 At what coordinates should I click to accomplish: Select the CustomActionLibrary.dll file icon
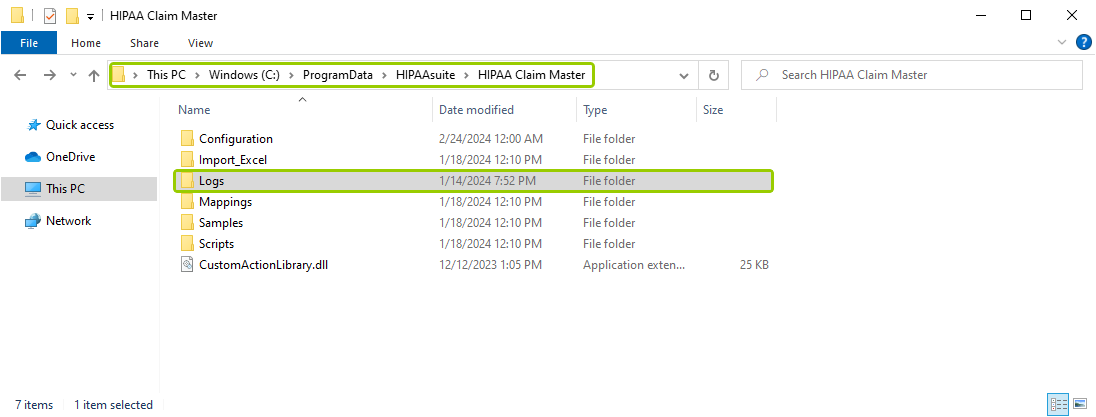tap(187, 265)
